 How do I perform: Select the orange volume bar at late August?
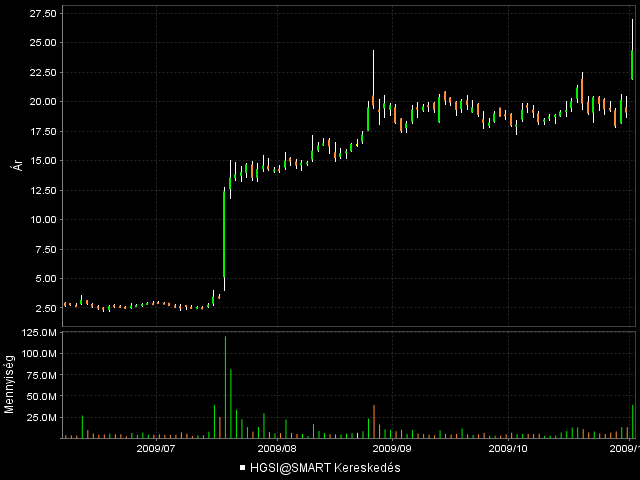374,422
